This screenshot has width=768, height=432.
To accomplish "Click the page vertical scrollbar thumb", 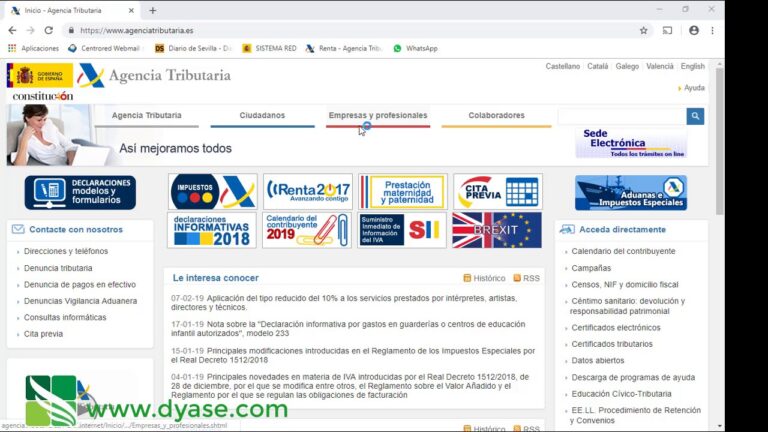I will (x=720, y=141).
